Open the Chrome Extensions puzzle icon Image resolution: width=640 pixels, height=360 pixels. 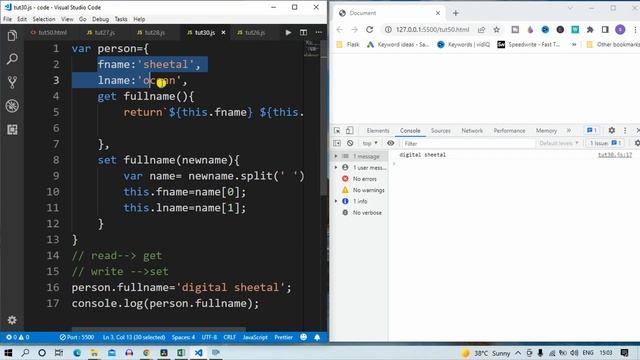pos(590,29)
